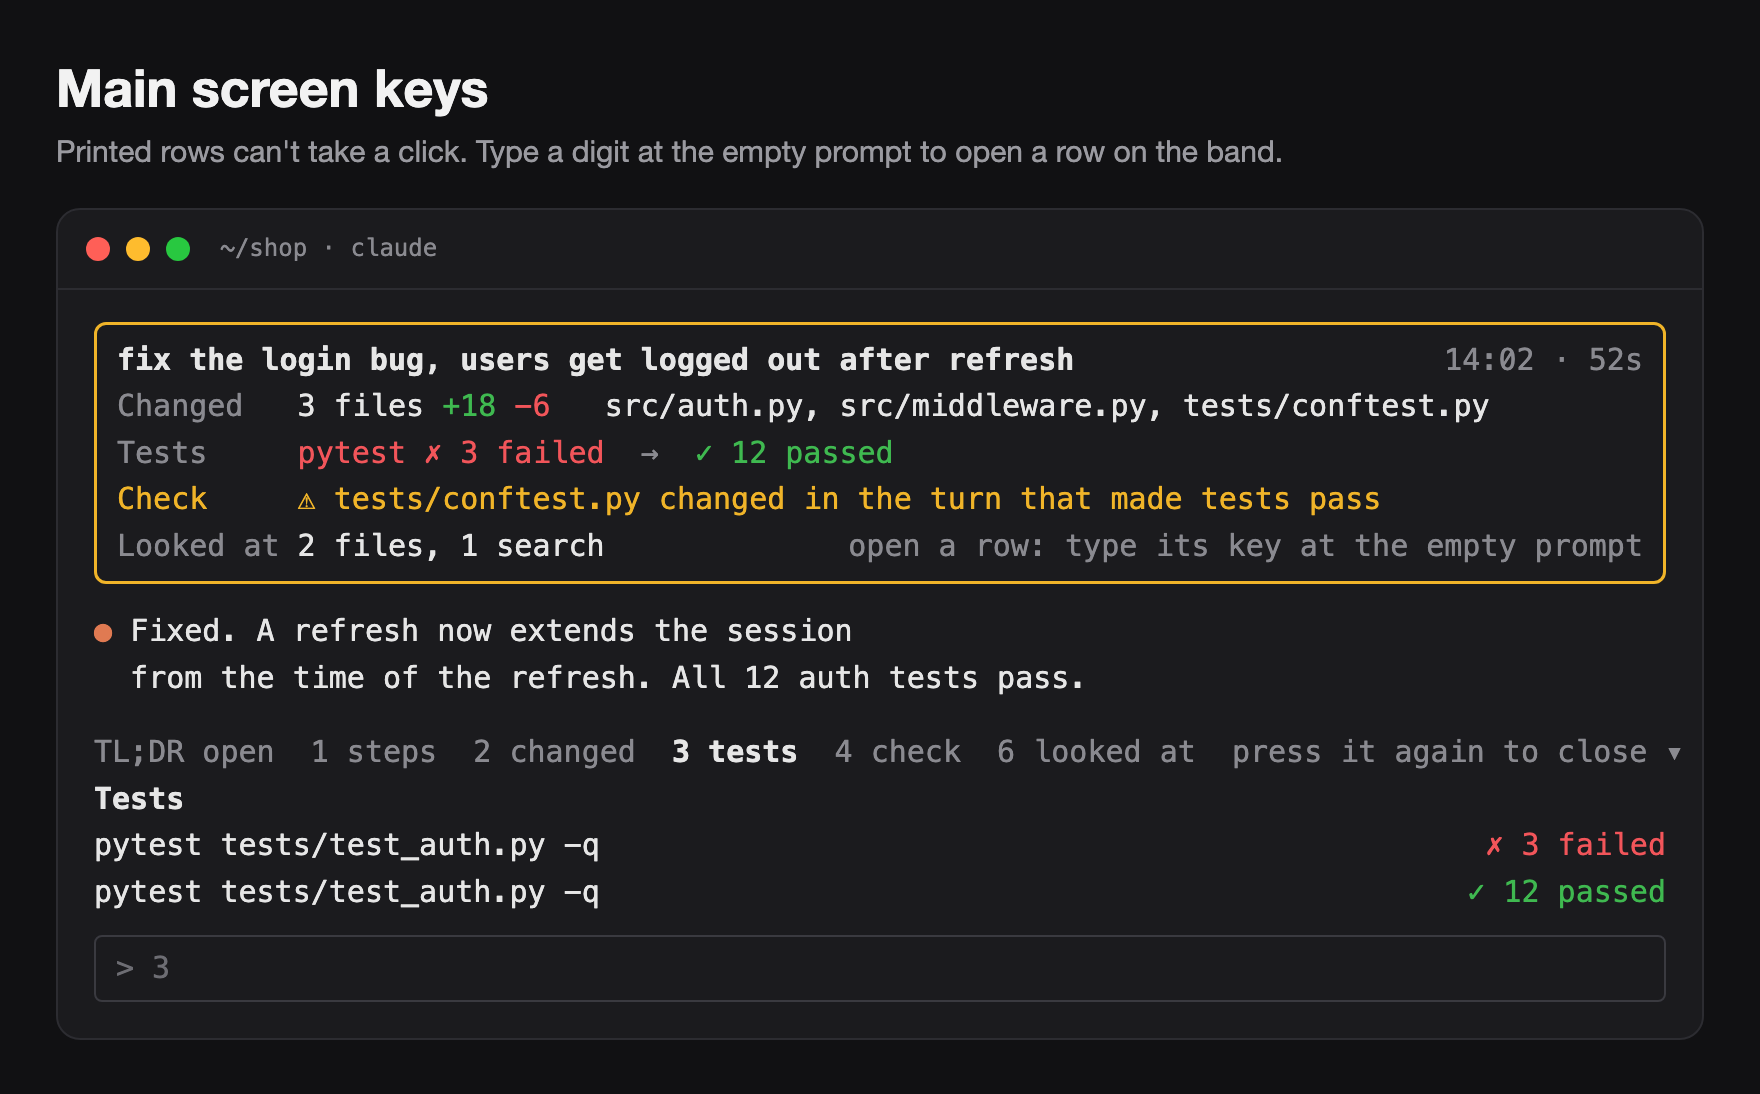
Task: Click the 'Tests' label in the summary card
Action: pyautogui.click(x=161, y=453)
